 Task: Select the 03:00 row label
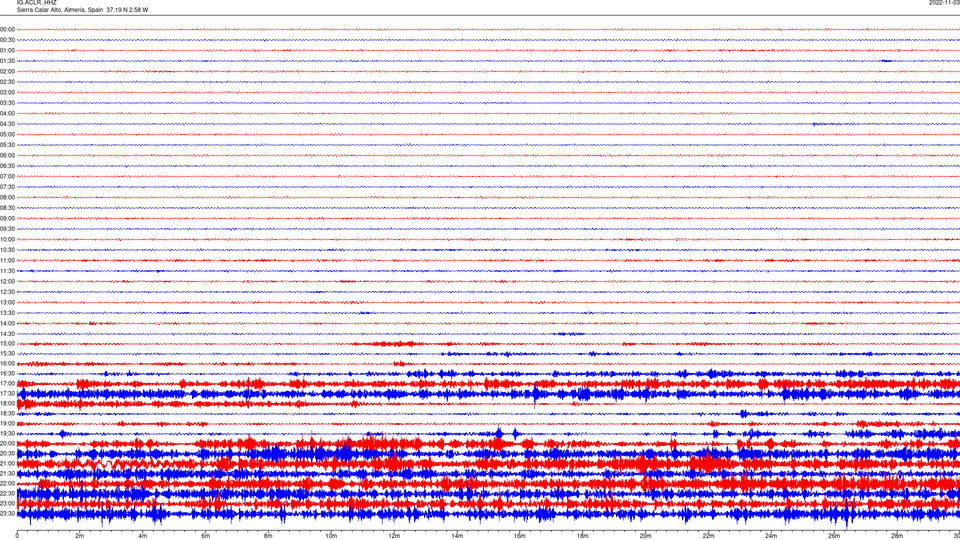[x=7, y=92]
